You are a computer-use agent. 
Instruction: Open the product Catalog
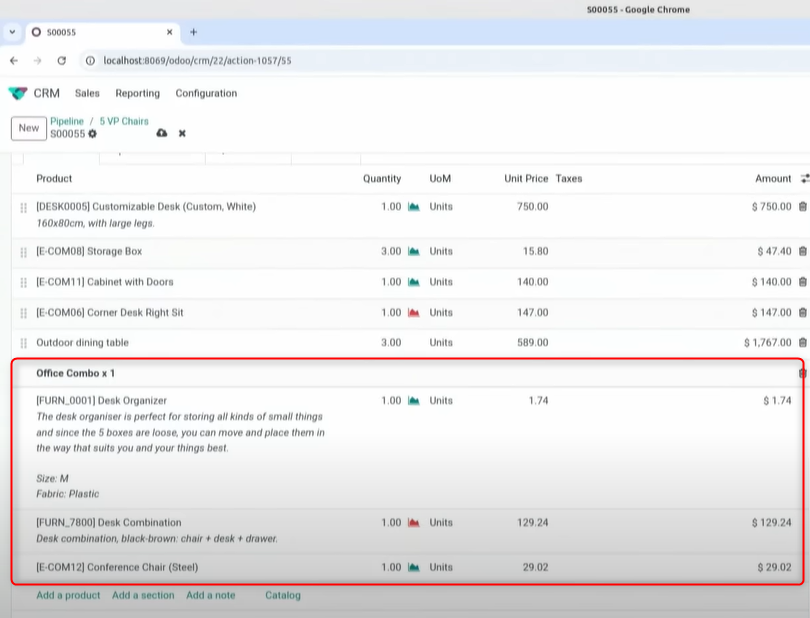283,595
